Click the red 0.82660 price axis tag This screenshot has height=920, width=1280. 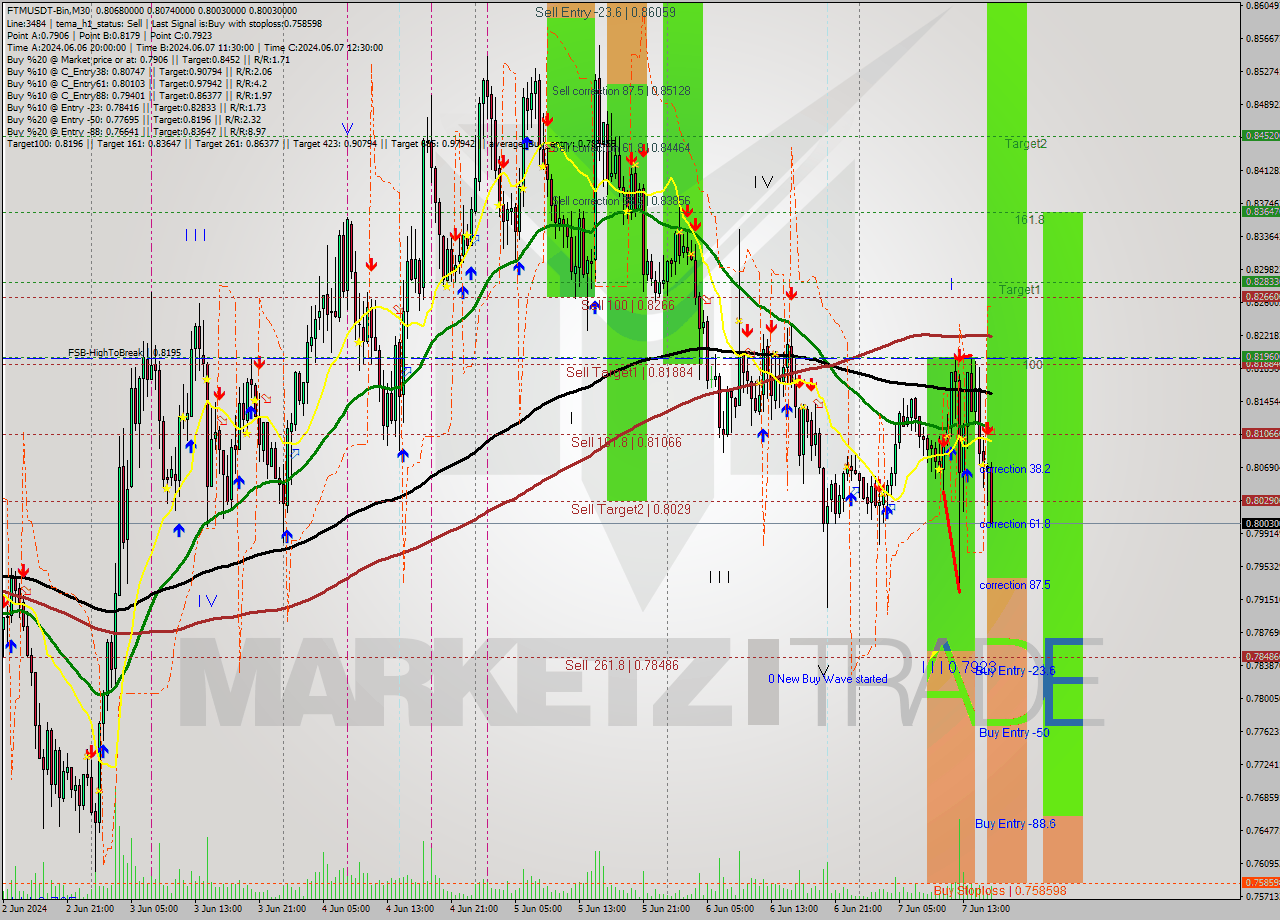coord(1260,297)
